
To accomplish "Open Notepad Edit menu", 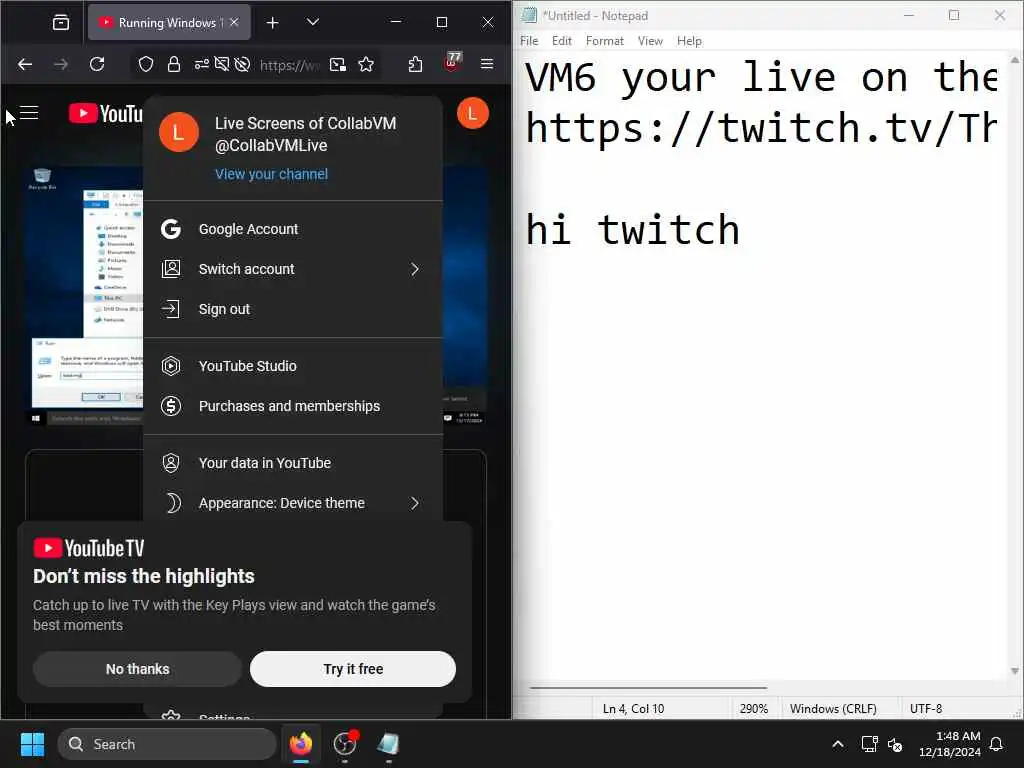I will click(x=562, y=41).
